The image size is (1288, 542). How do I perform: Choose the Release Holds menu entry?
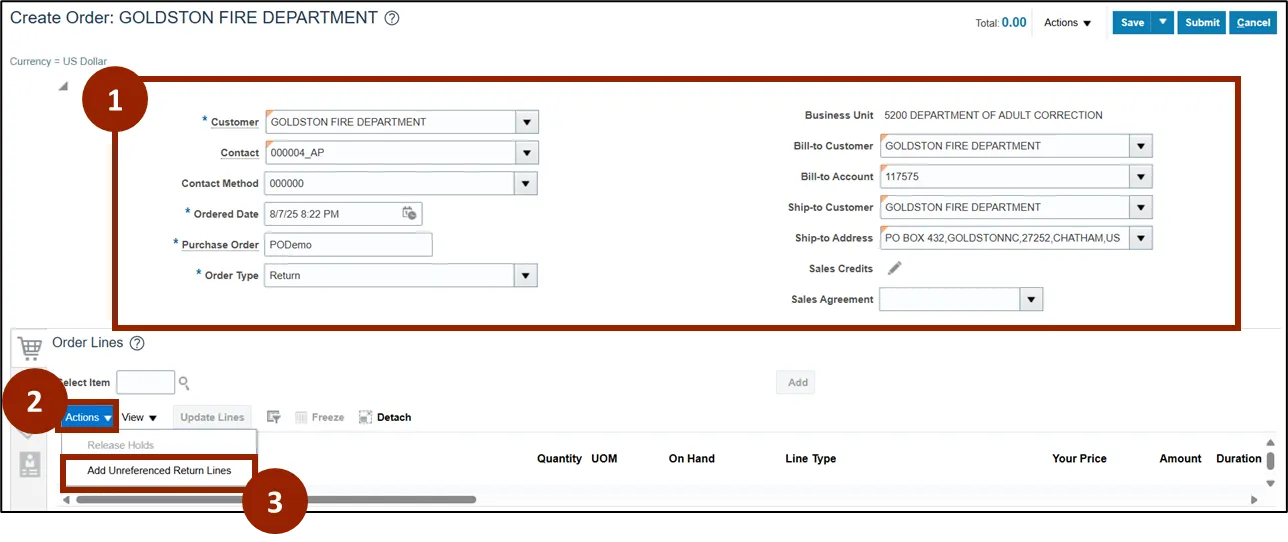point(120,445)
